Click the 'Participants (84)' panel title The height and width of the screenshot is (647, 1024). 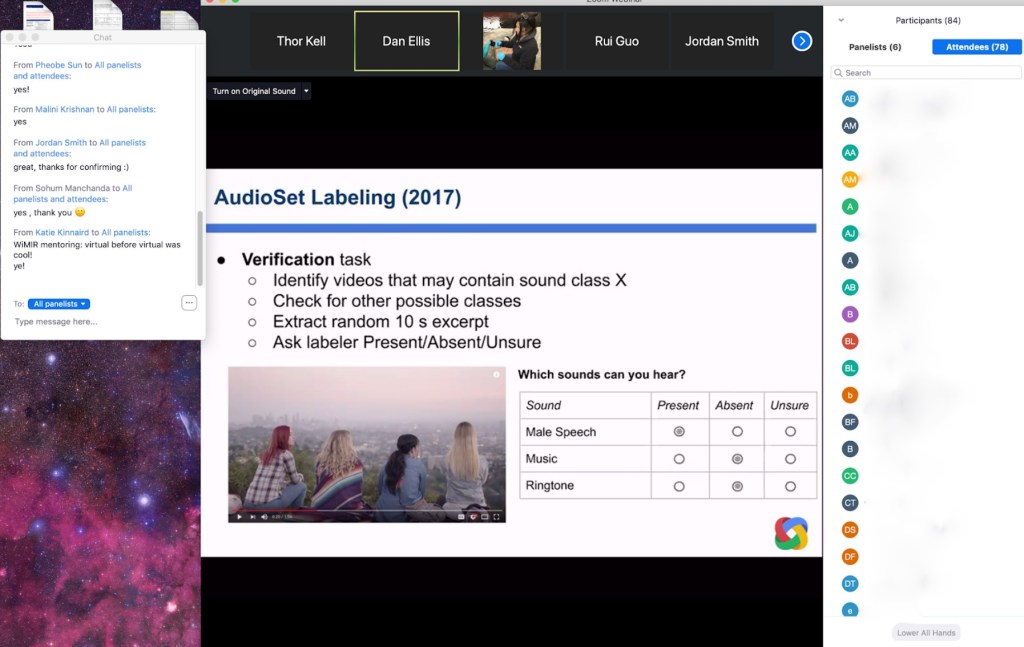click(x=927, y=20)
